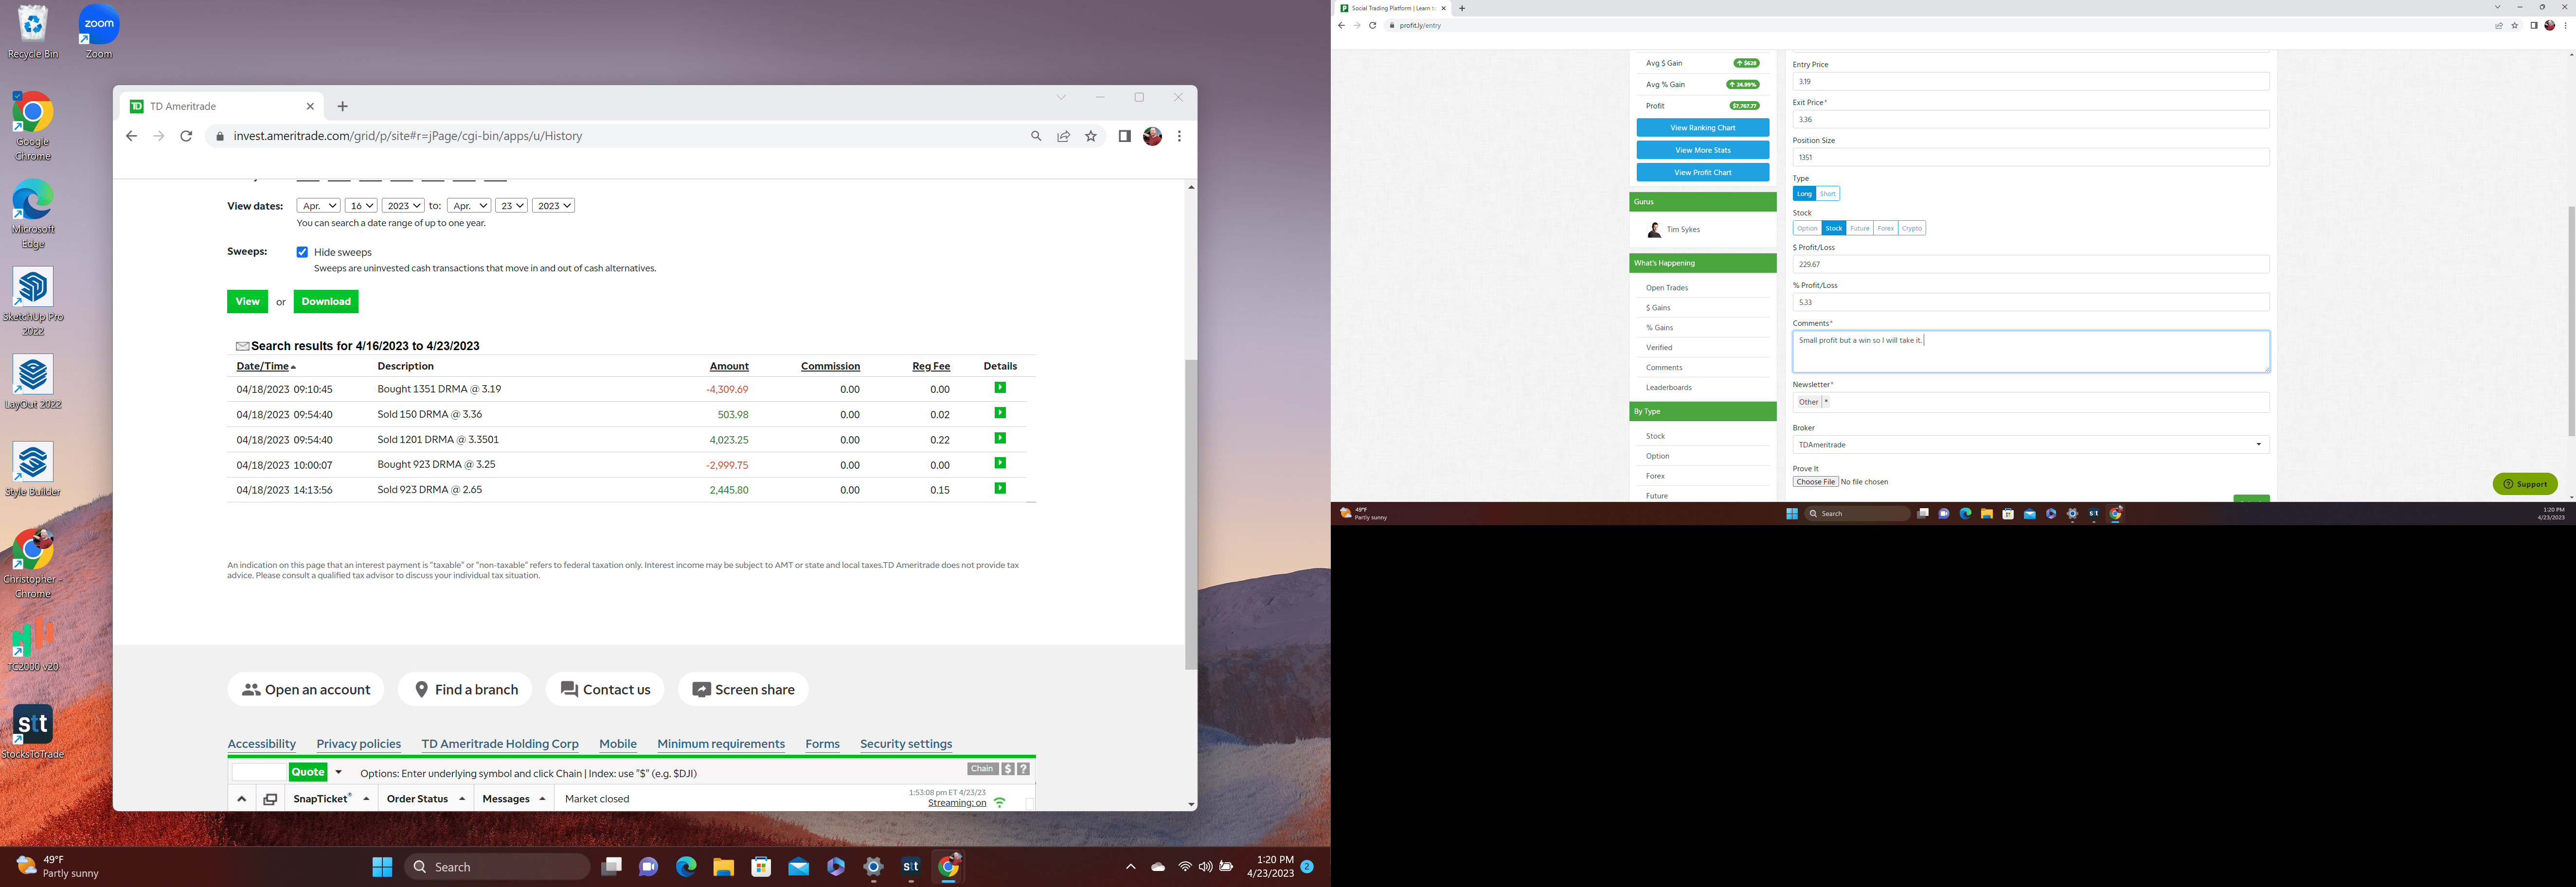Click the green Download button

point(326,301)
